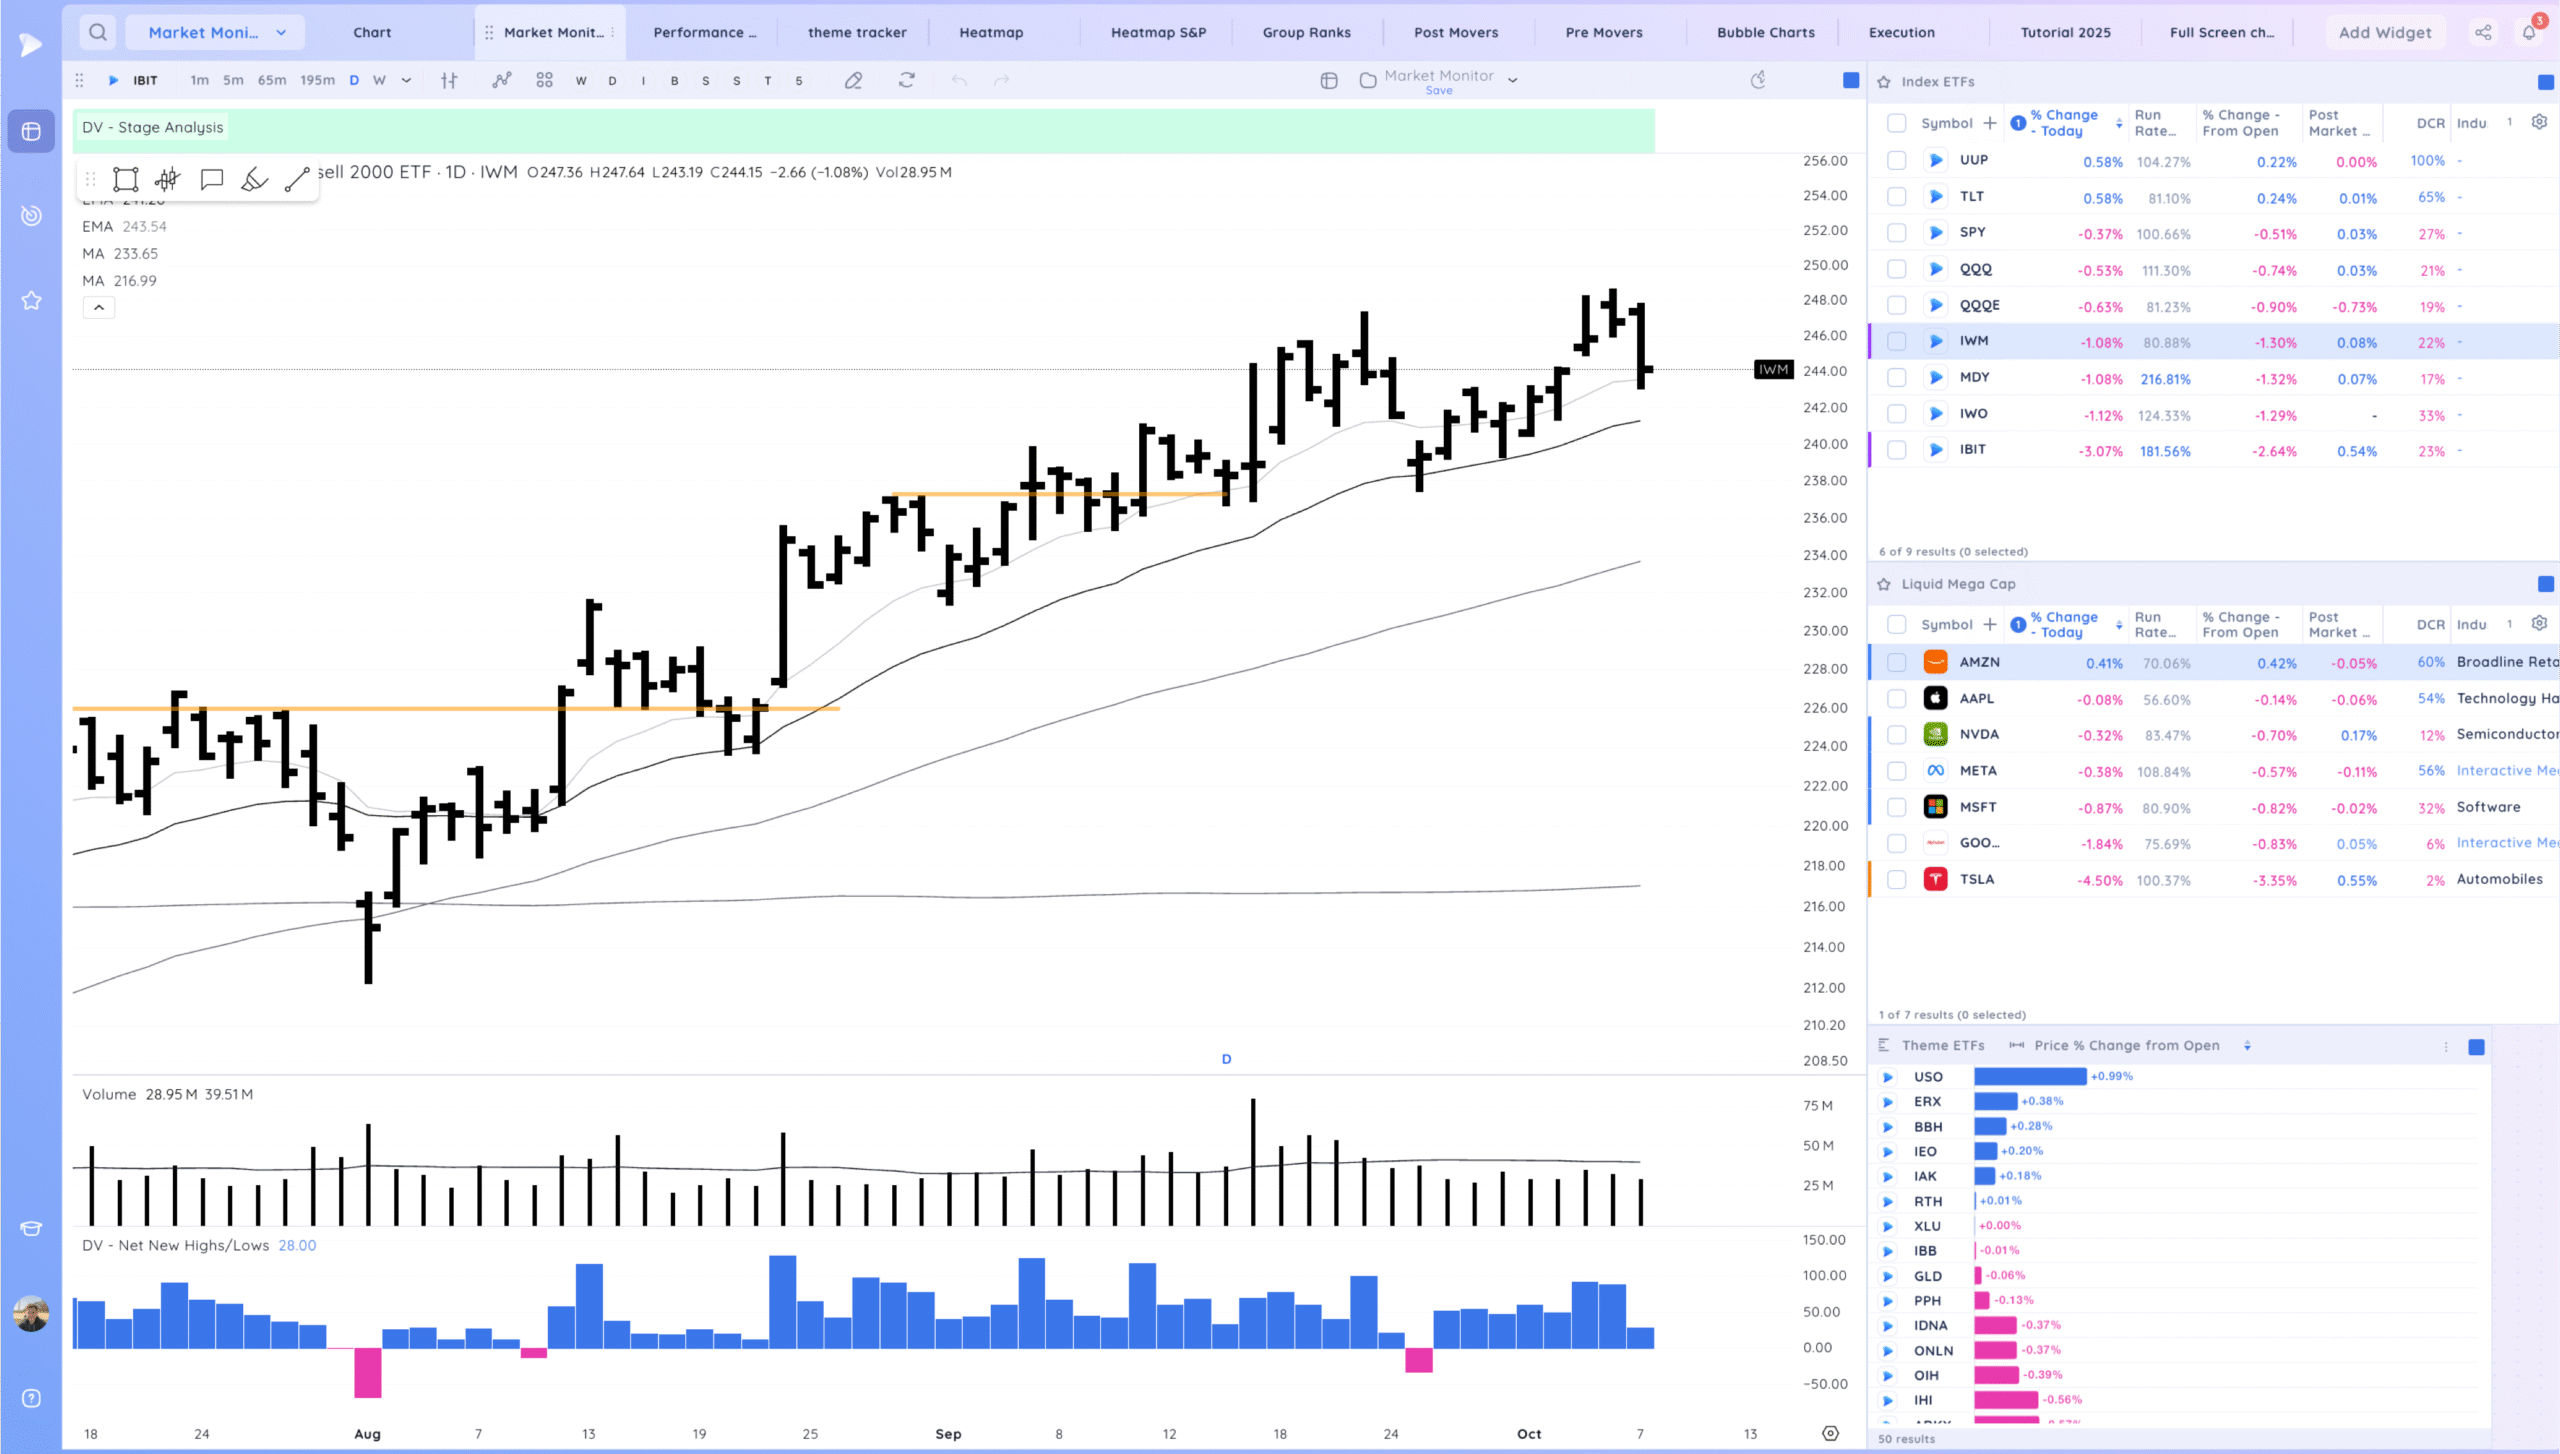Open the Group Ranks tab
Viewport: 2560px width, 1454px height.
coord(1306,32)
